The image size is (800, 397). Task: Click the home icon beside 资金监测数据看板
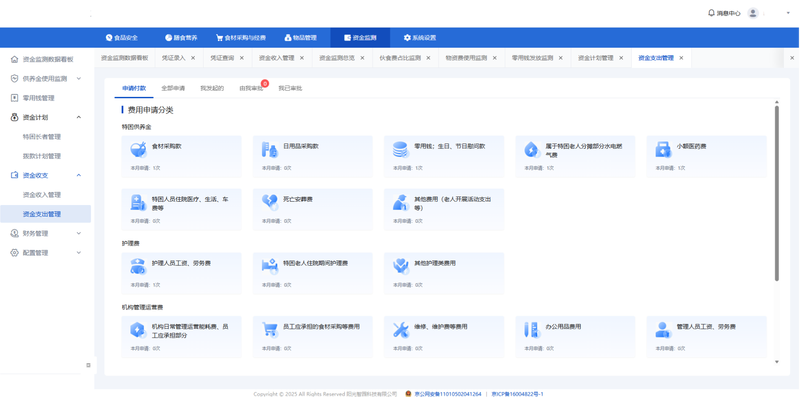(x=14, y=59)
